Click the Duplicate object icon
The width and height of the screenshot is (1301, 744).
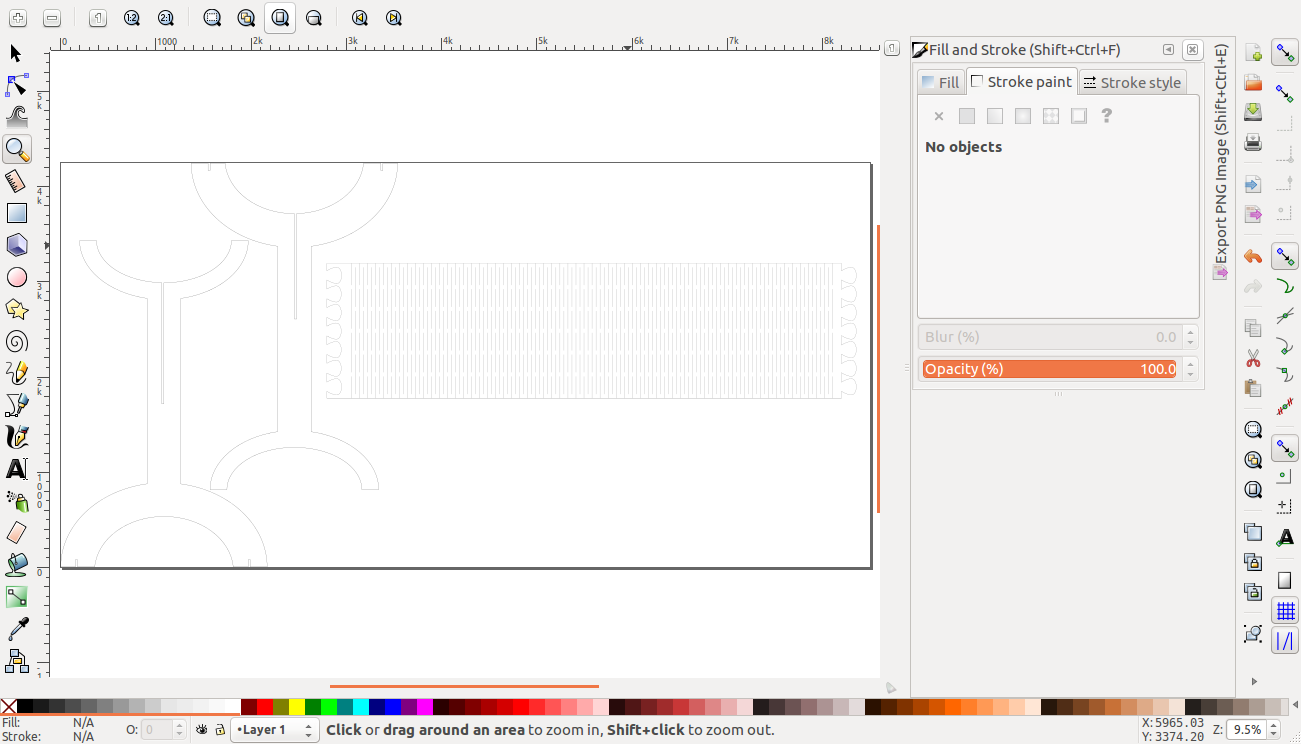(x=1253, y=532)
